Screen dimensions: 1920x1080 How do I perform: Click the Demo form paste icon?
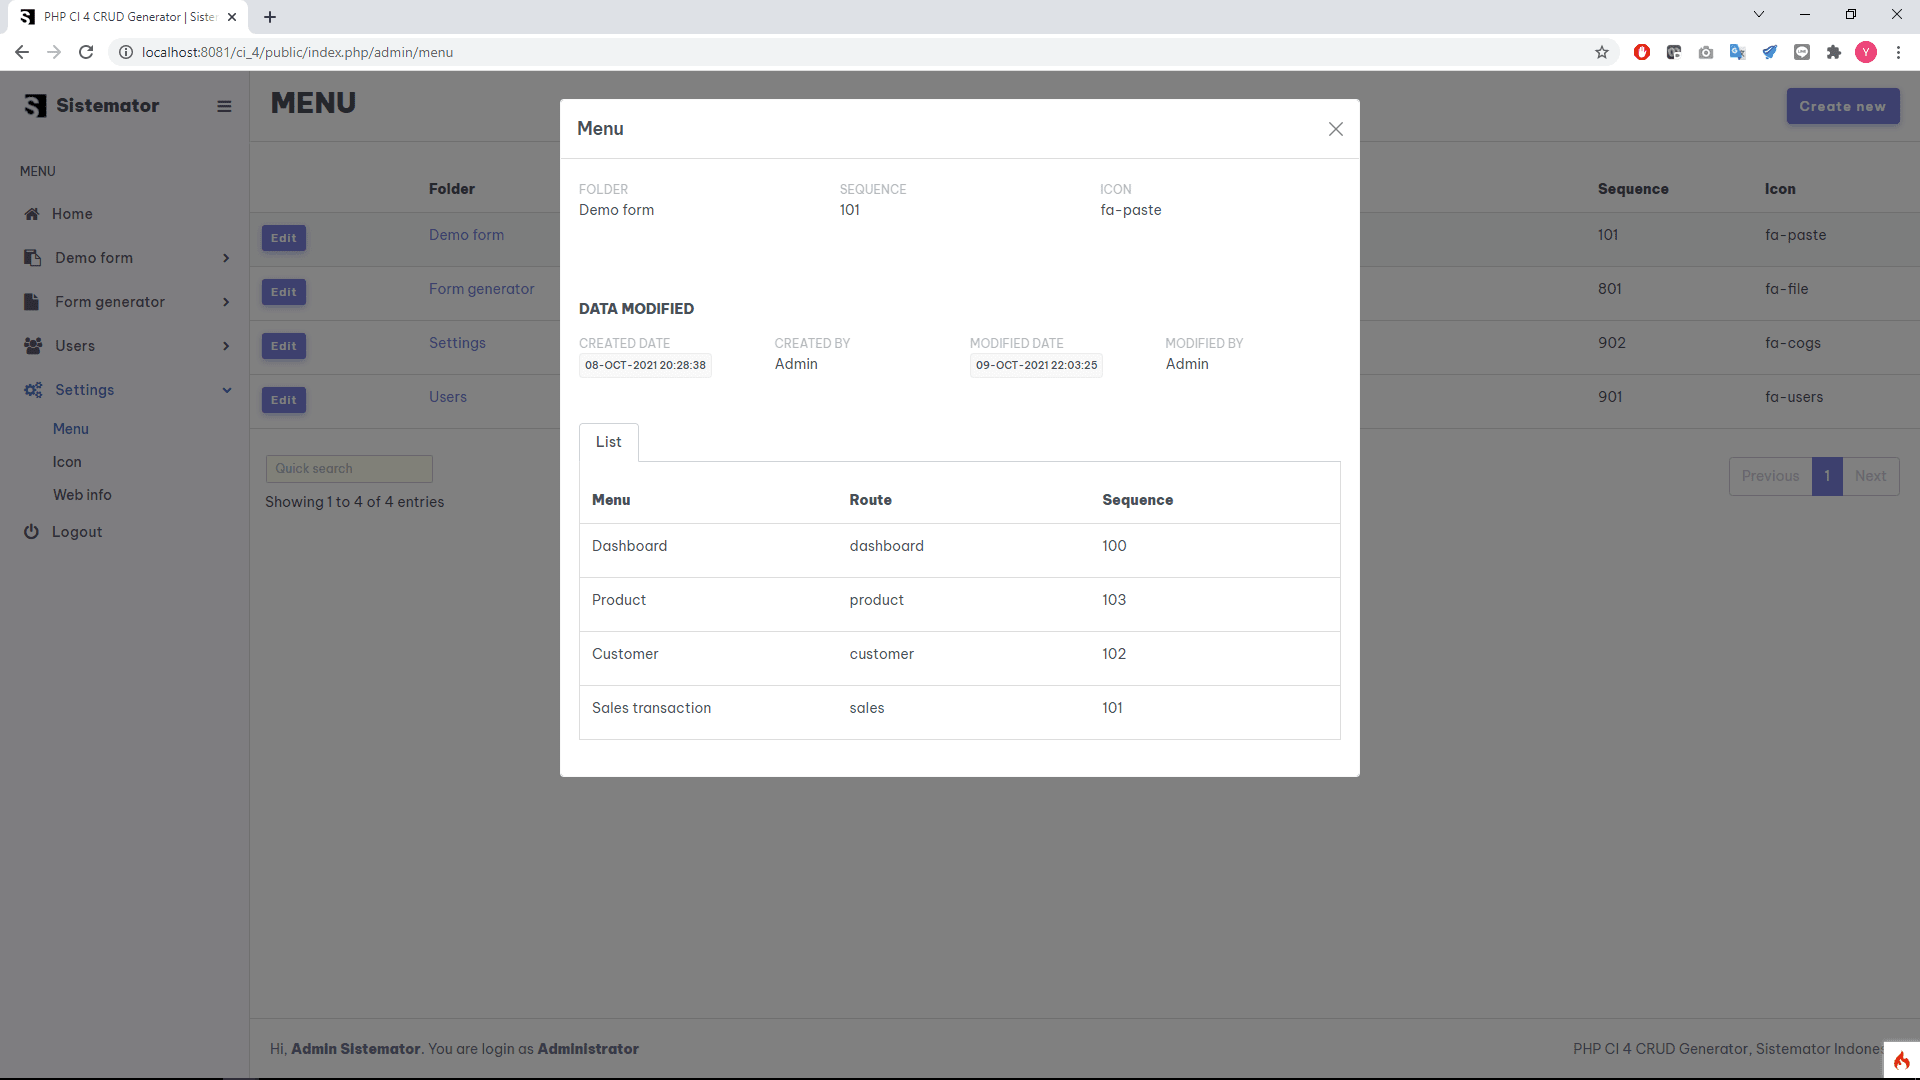click(x=32, y=258)
